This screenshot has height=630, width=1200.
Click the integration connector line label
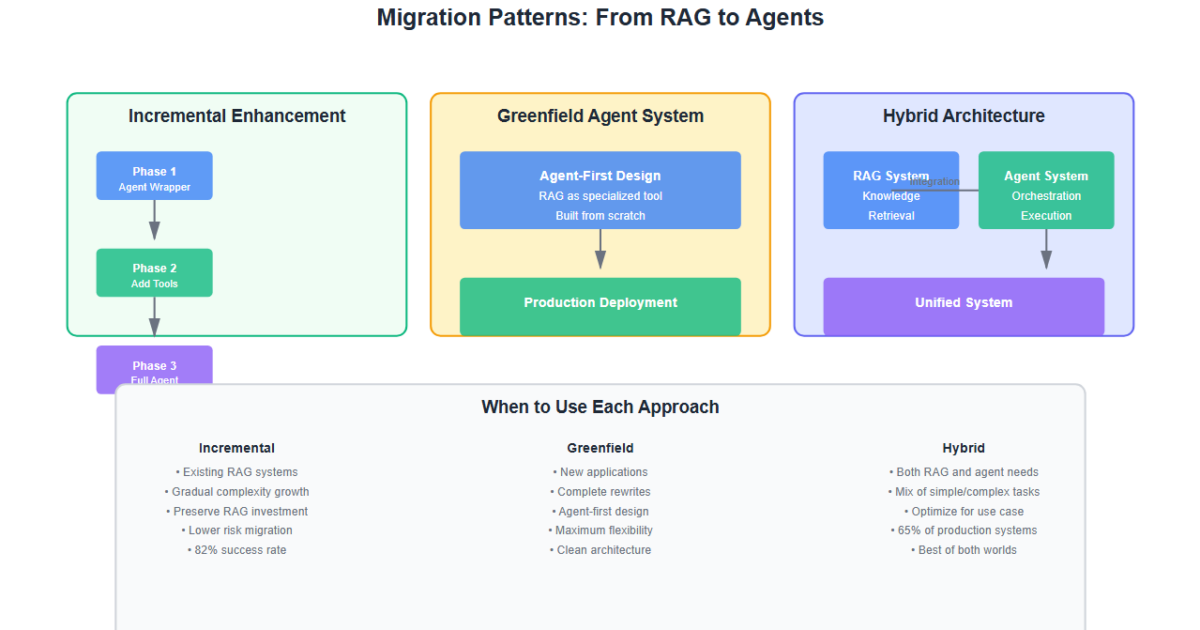935,182
